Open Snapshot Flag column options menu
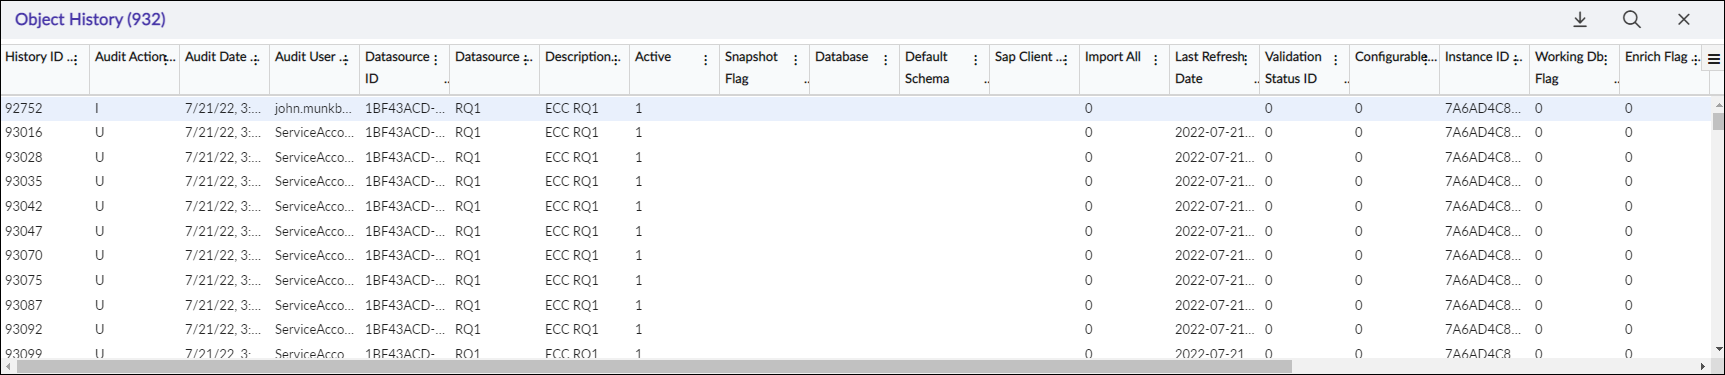The width and height of the screenshot is (1725, 375). (x=796, y=60)
